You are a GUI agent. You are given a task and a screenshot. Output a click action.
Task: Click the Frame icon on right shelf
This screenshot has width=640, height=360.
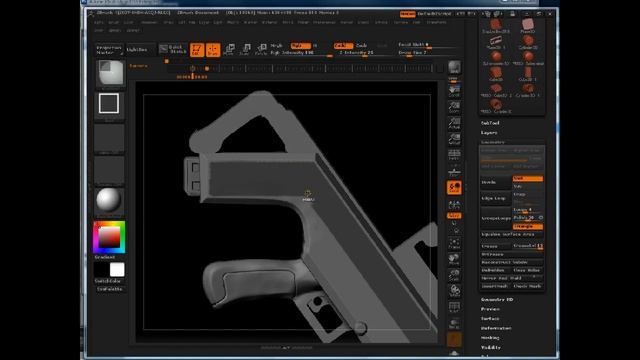click(x=454, y=244)
